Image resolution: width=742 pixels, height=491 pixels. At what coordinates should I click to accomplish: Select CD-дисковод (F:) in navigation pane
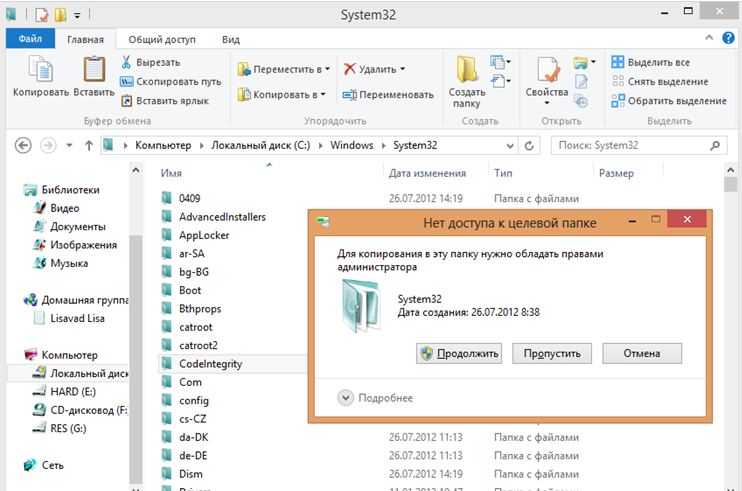point(80,410)
